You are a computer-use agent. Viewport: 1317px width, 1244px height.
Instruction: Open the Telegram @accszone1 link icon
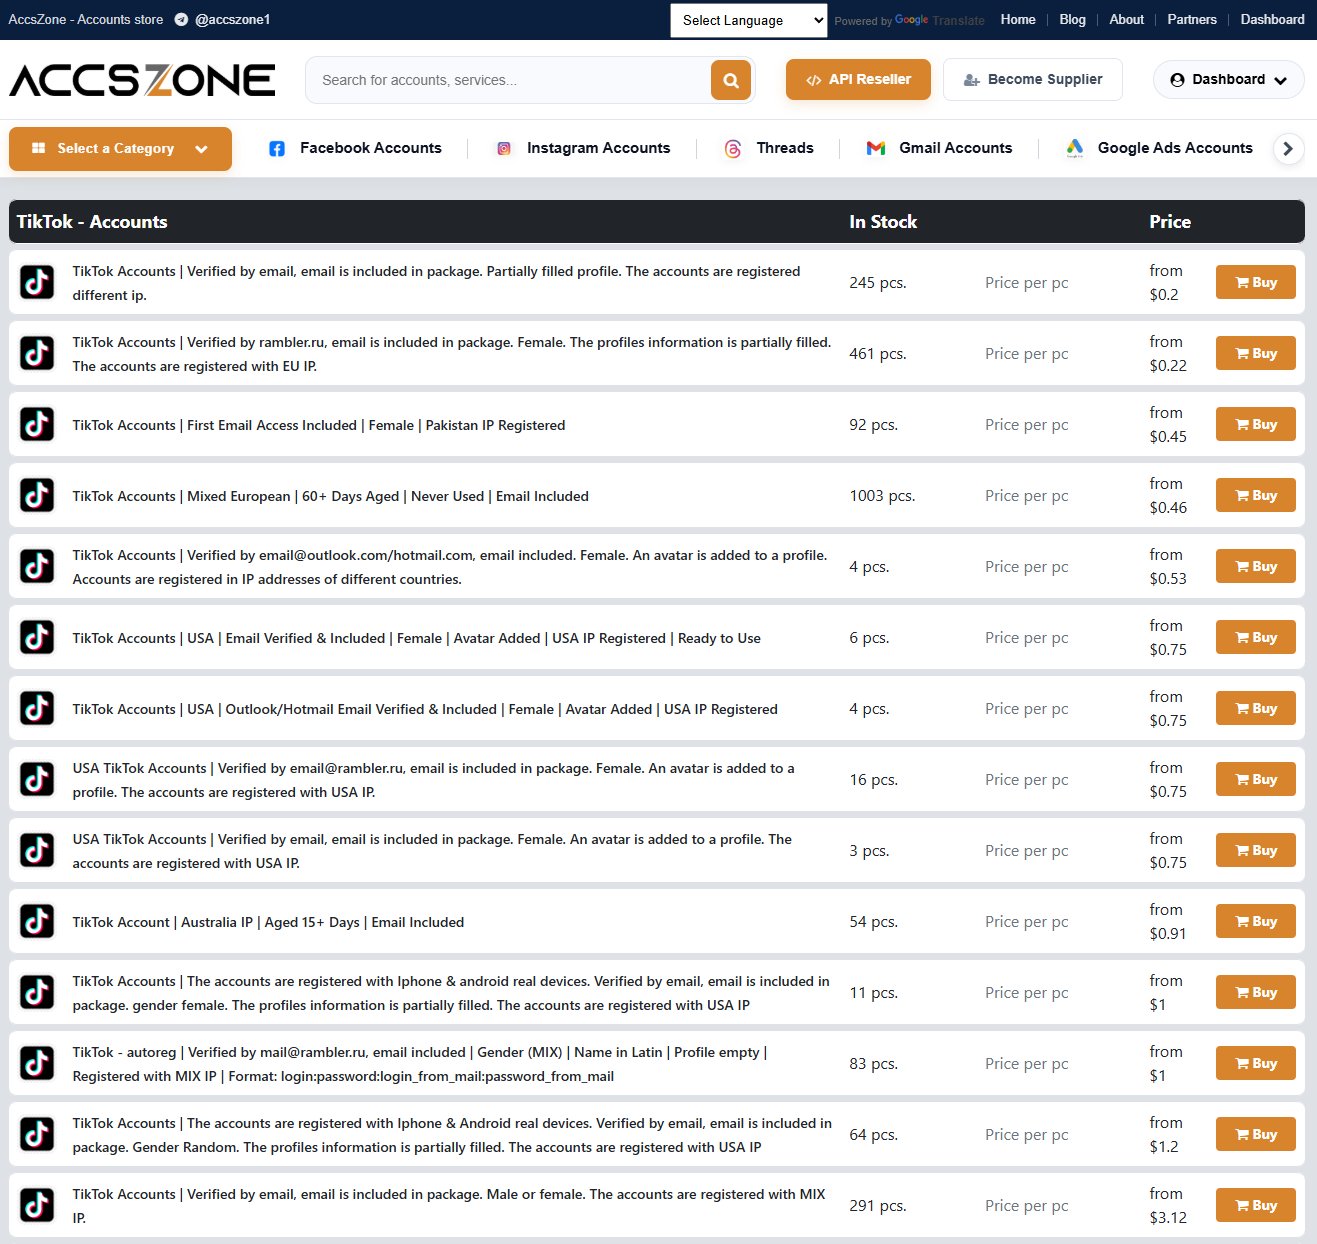point(181,20)
